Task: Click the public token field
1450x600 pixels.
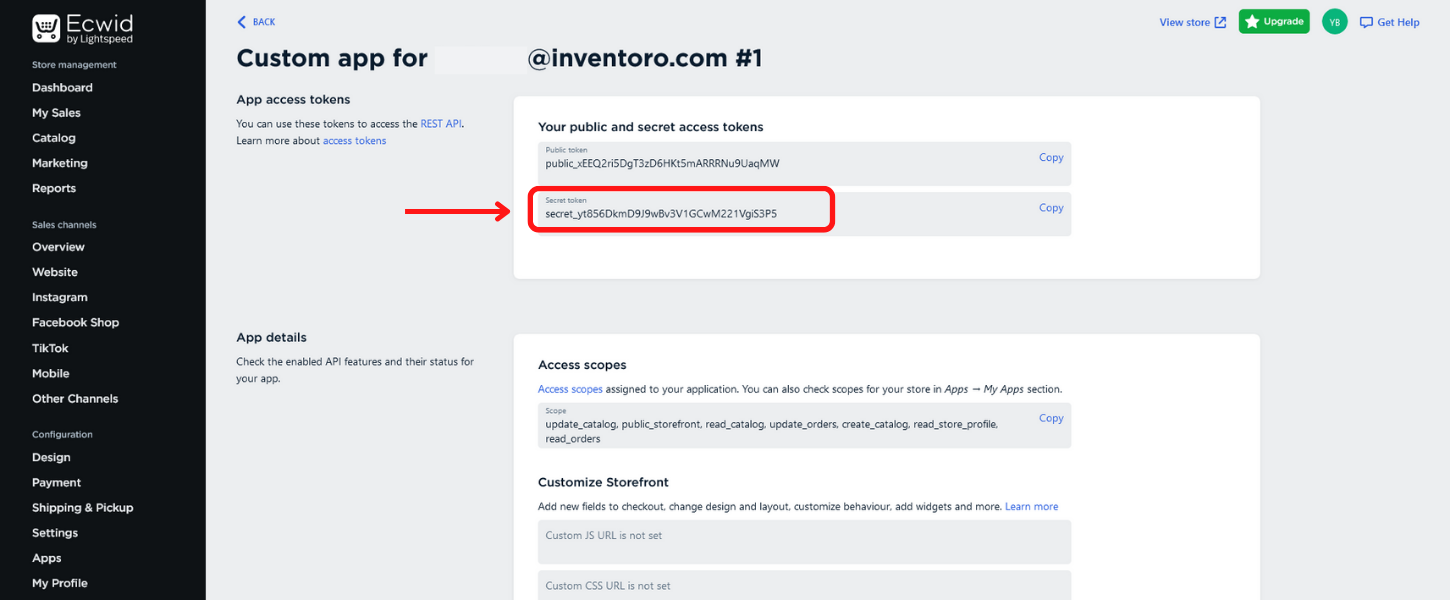Action: click(x=804, y=163)
